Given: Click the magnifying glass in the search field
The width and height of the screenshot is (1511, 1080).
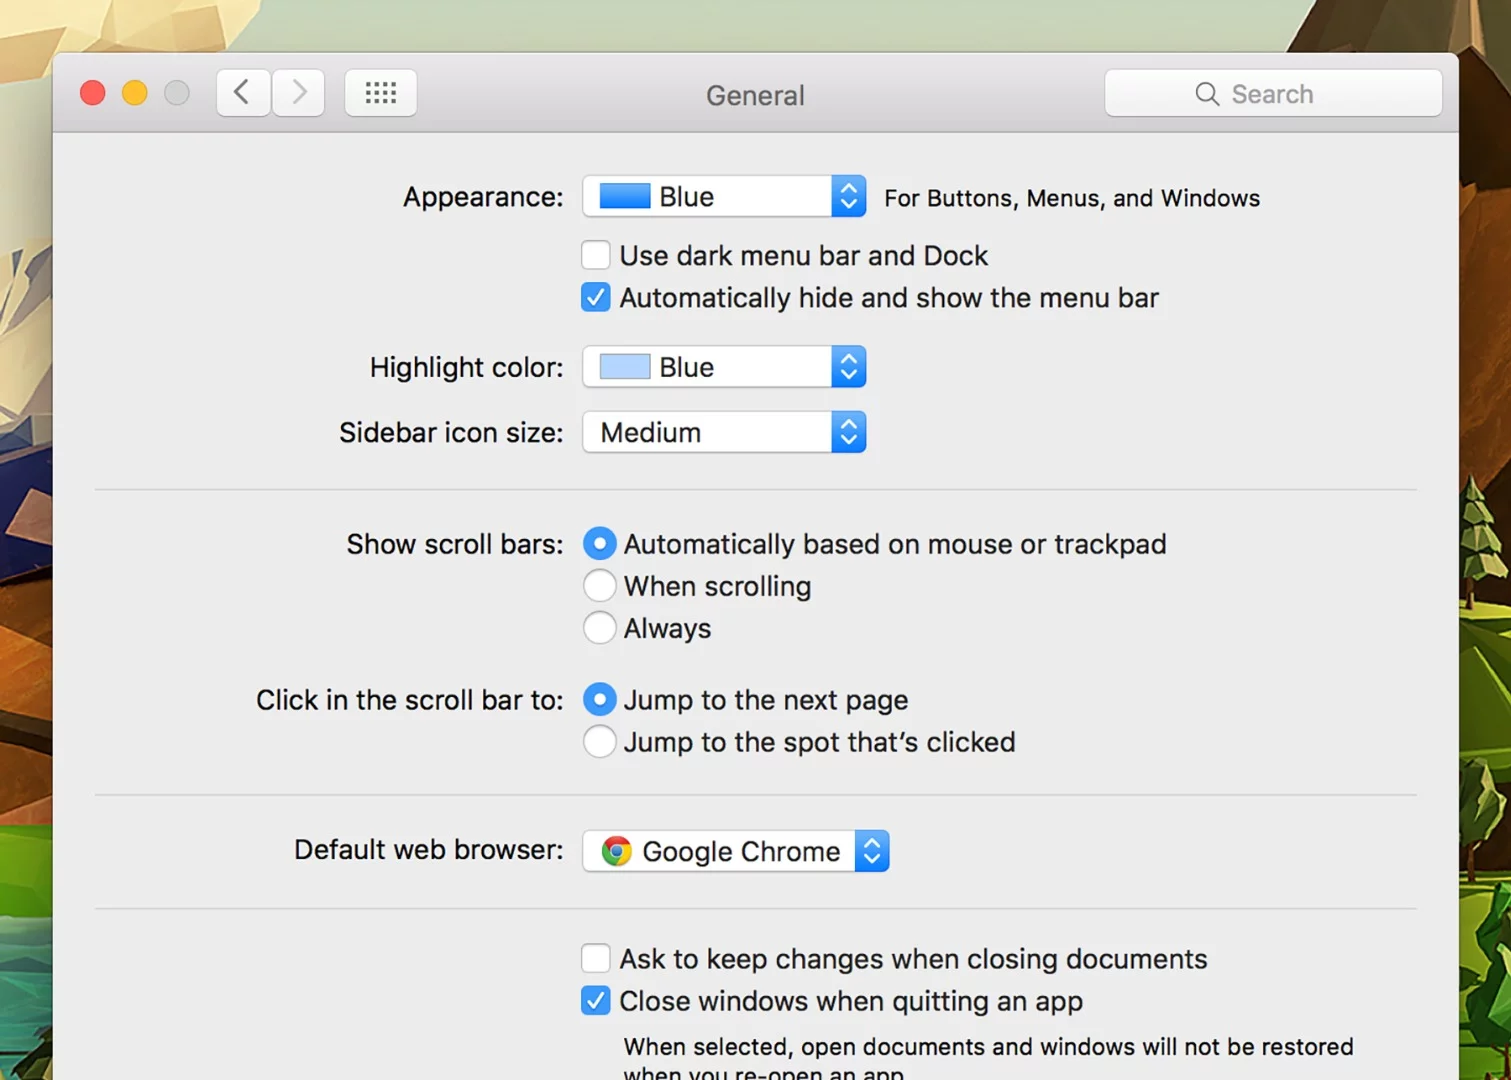Looking at the screenshot, I should [x=1207, y=93].
